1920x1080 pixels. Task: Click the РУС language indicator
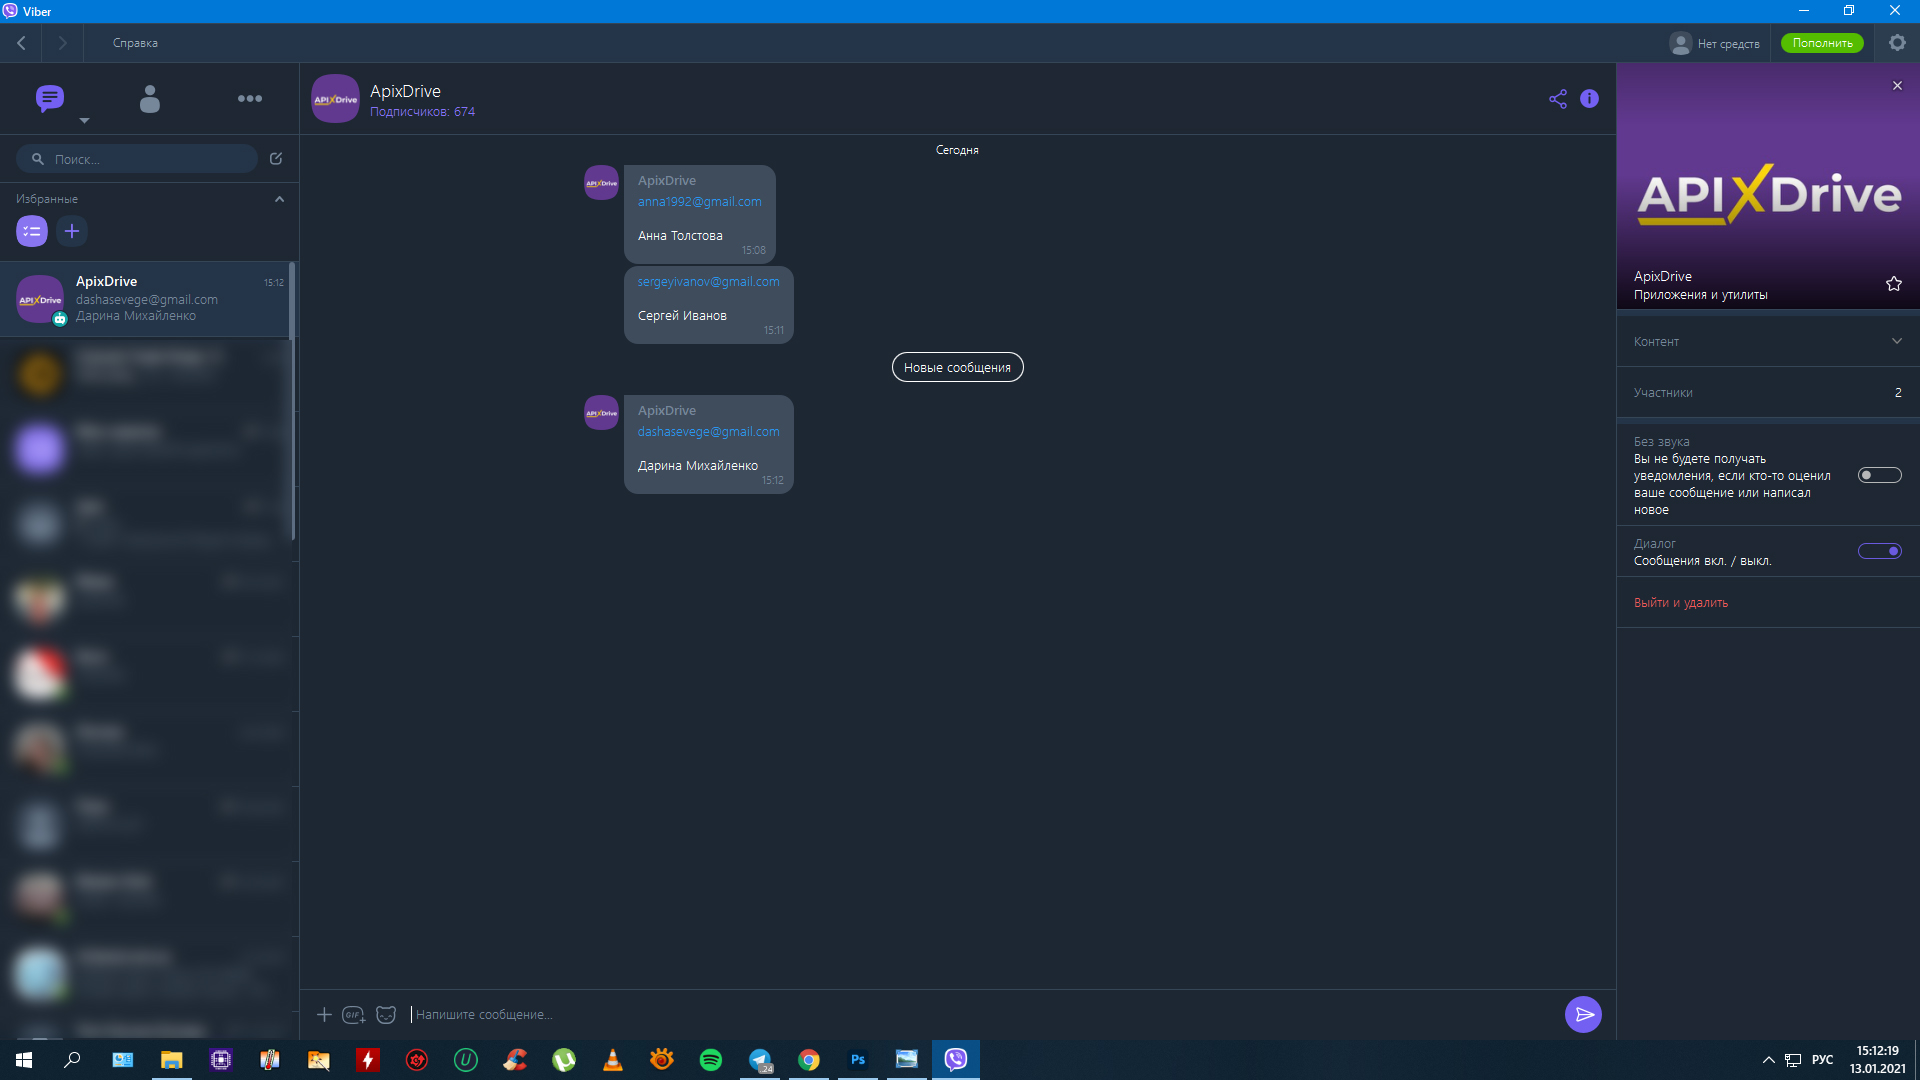1822,1060
